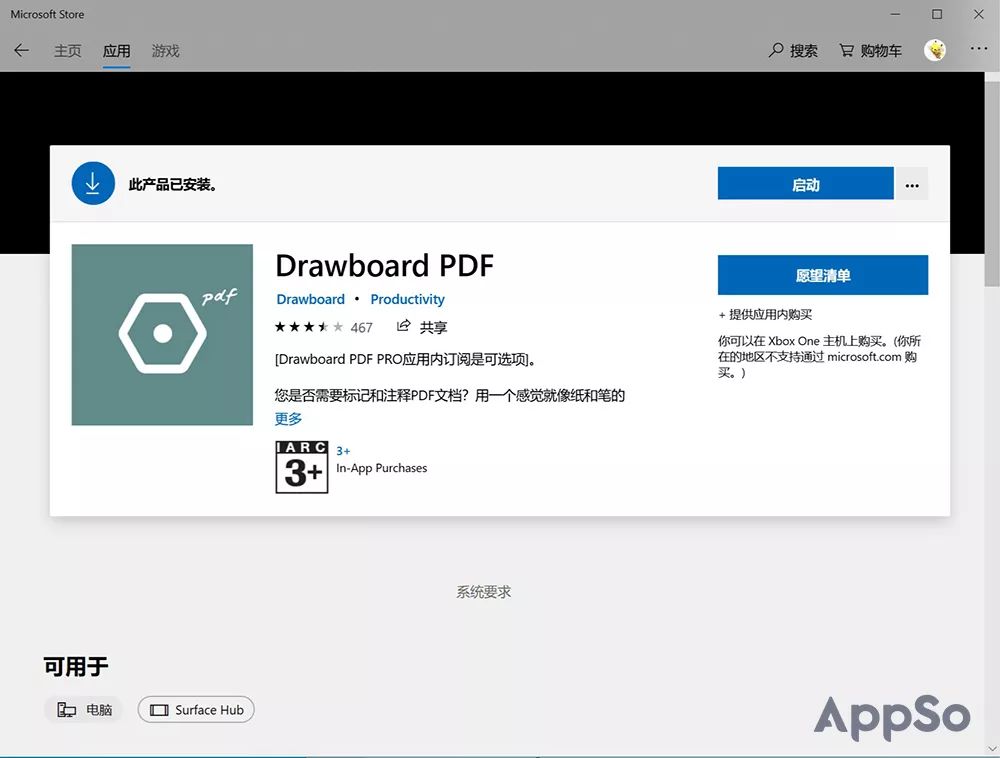Maximize the Microsoft Store window
Viewport: 1000px width, 758px height.
tap(937, 14)
